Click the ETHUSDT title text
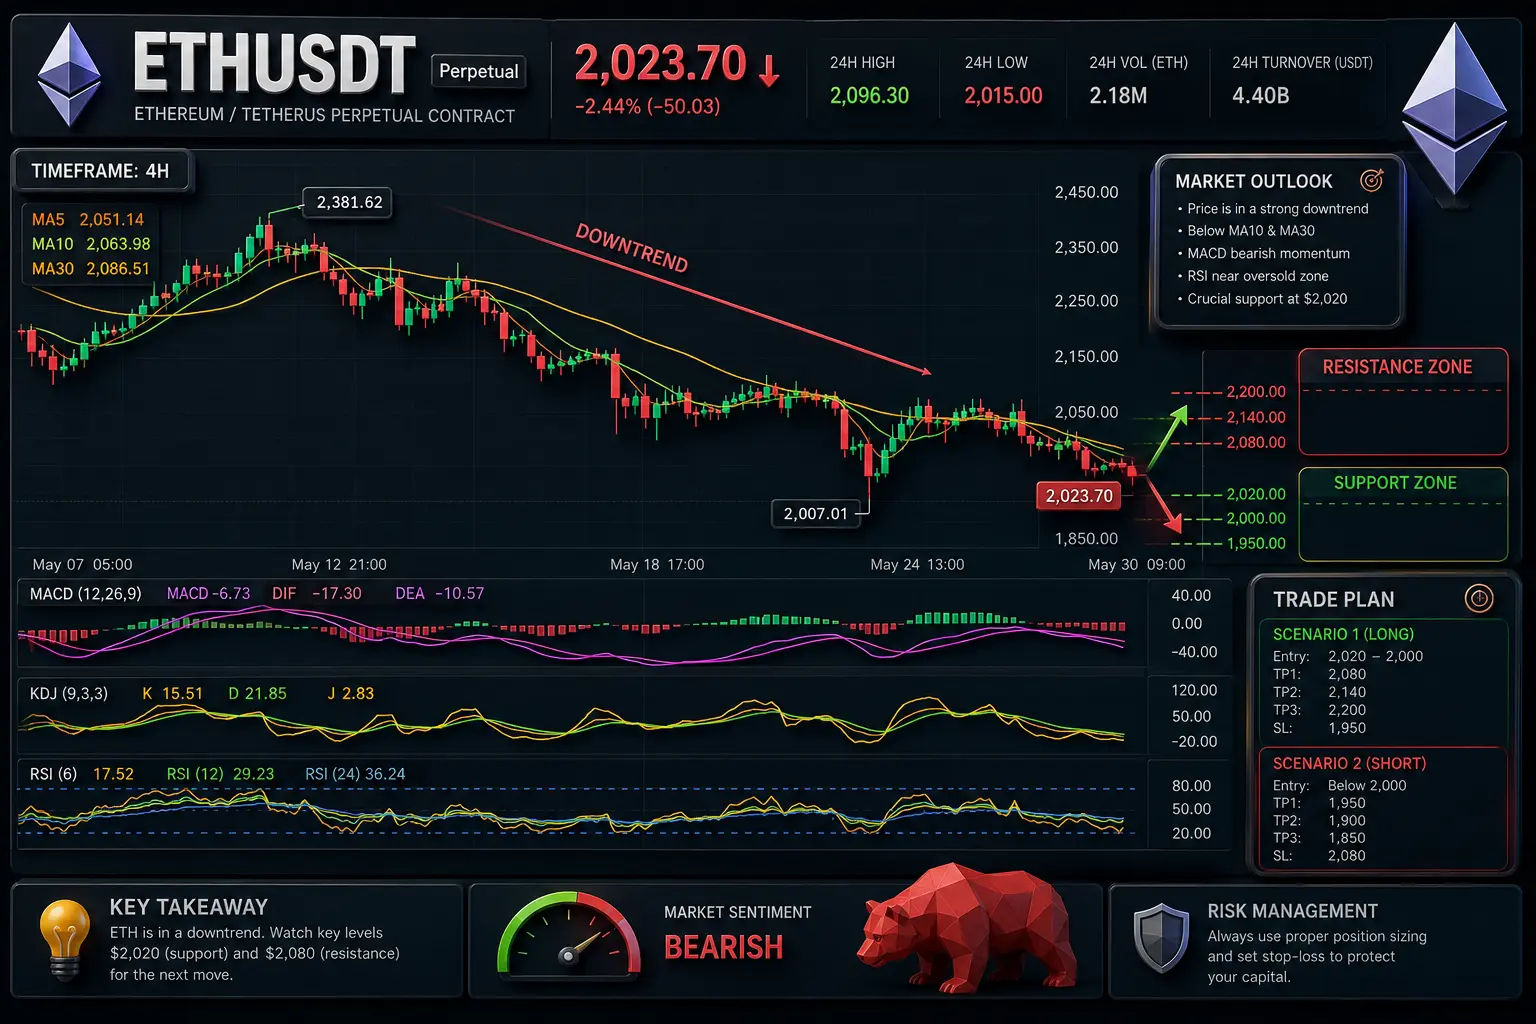 click(x=274, y=64)
